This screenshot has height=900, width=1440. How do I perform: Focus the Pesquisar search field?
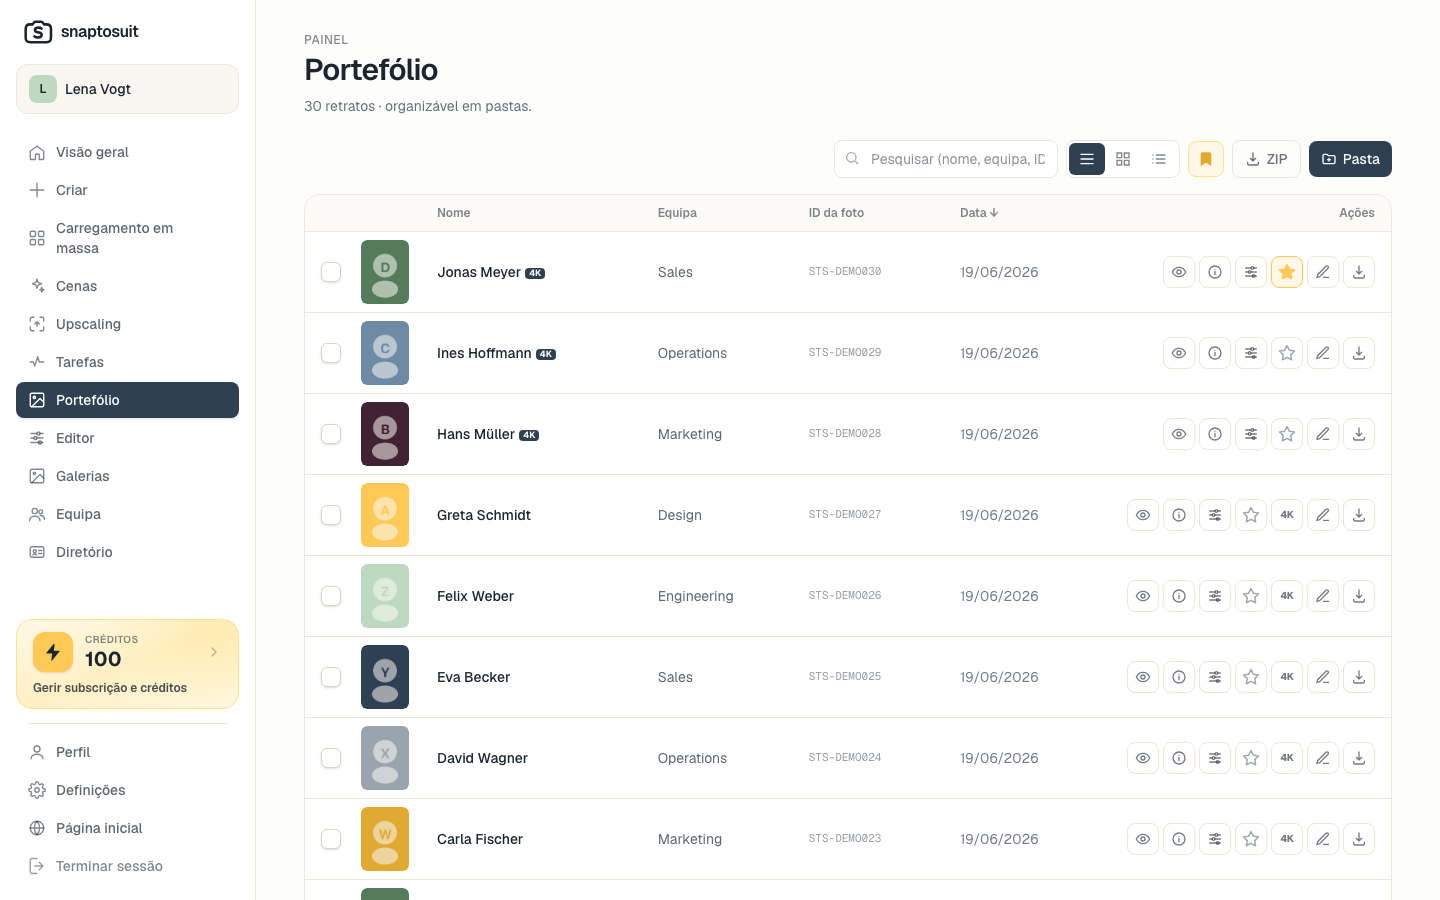(x=946, y=159)
